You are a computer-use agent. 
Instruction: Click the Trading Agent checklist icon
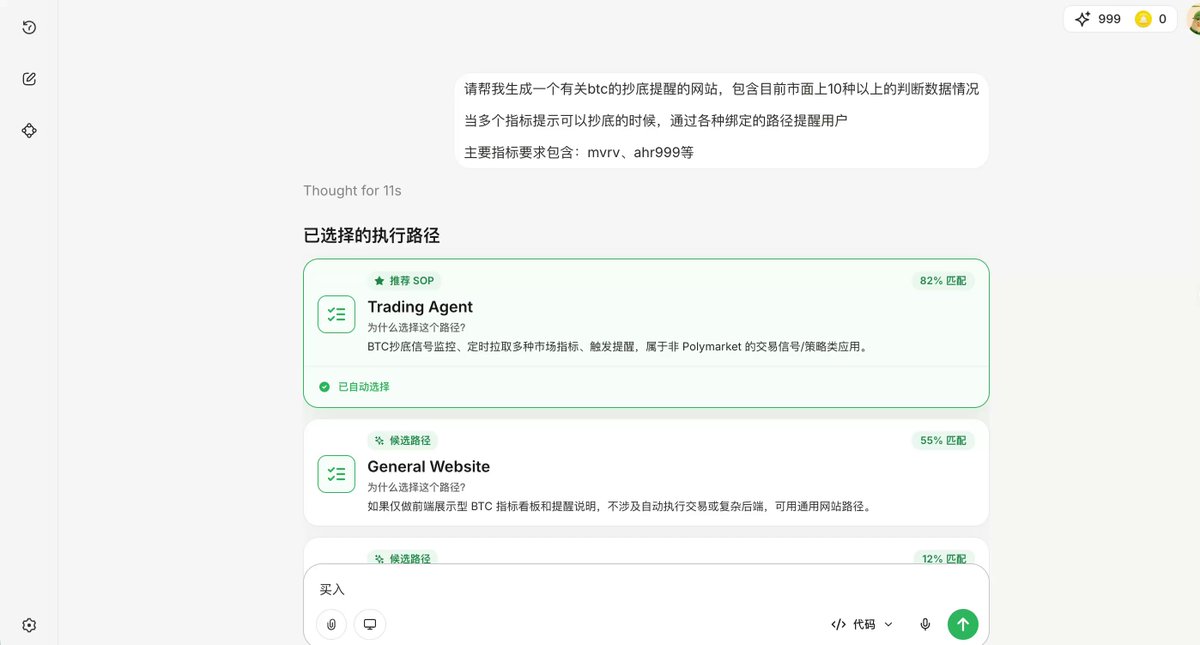336,314
